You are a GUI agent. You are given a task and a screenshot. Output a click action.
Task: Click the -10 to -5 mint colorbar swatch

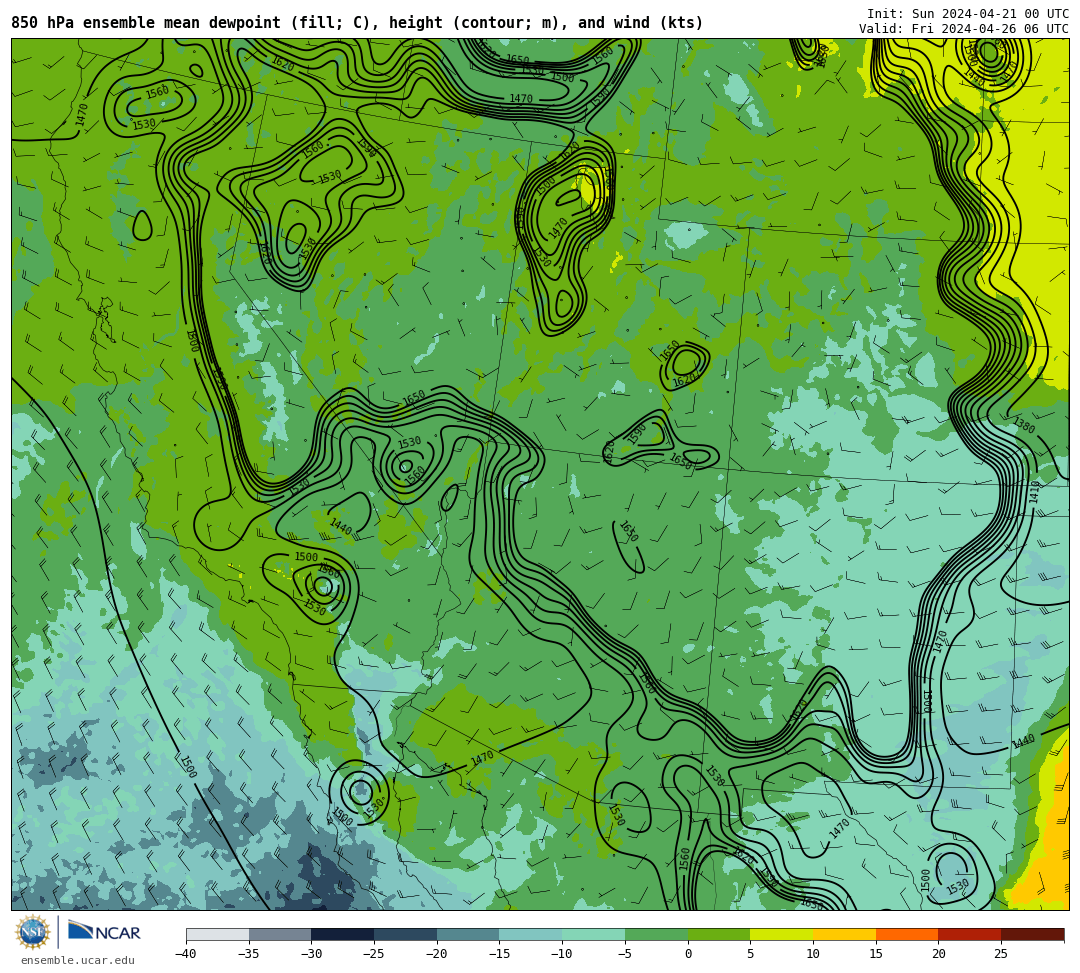tap(594, 934)
